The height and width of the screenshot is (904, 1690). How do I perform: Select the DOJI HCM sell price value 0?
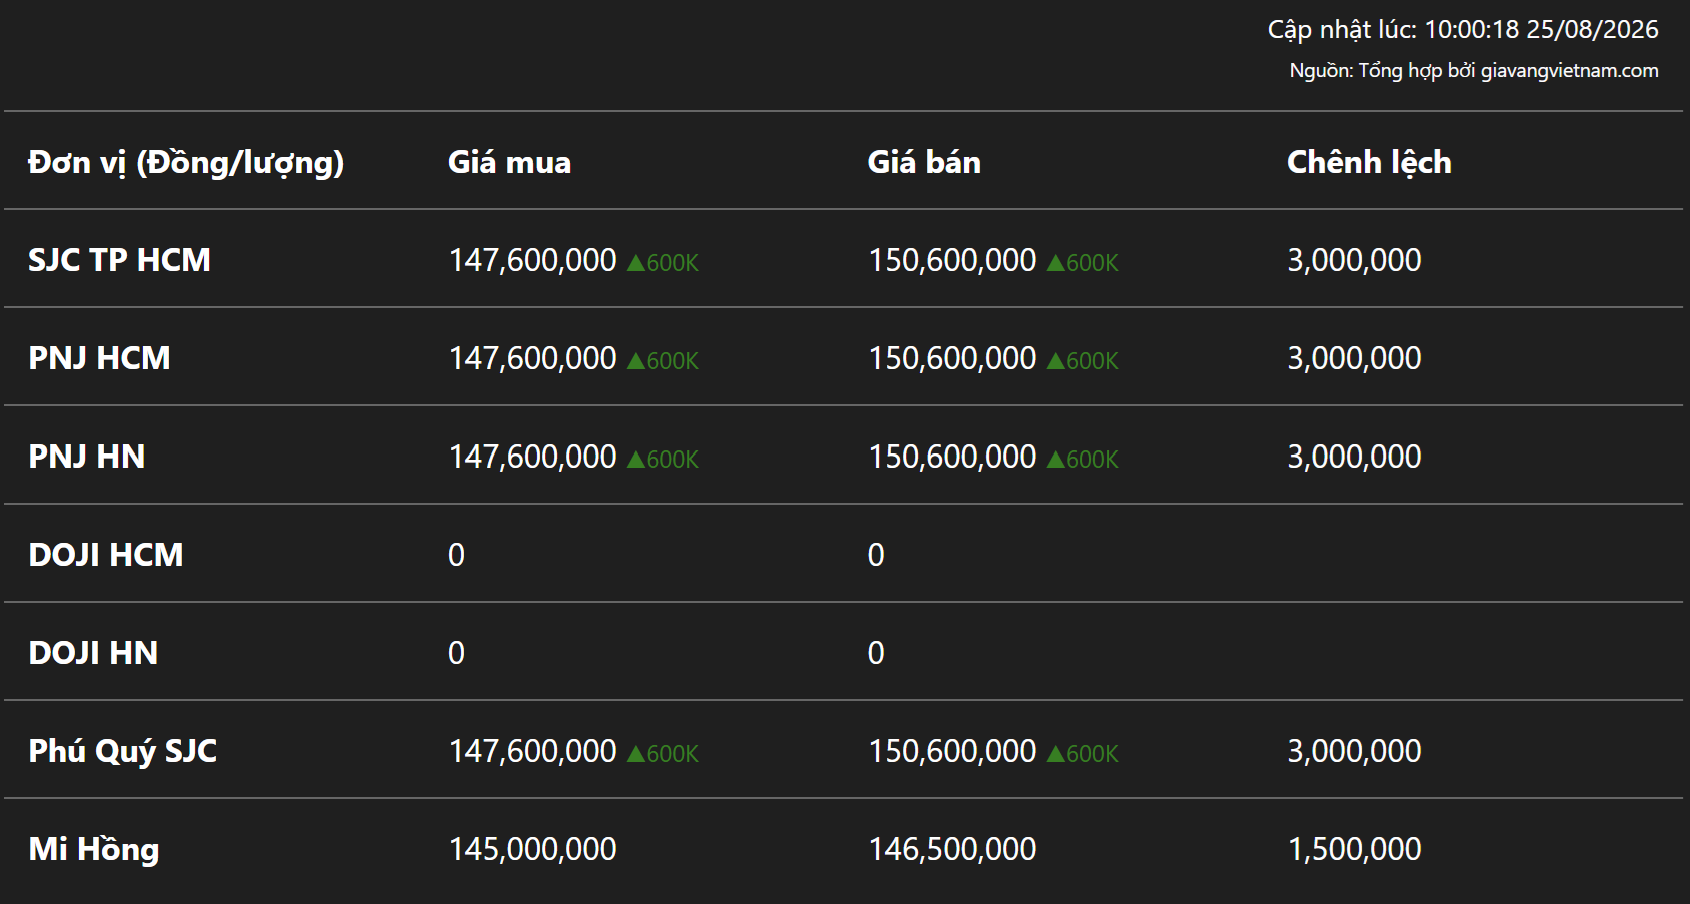[x=876, y=555]
